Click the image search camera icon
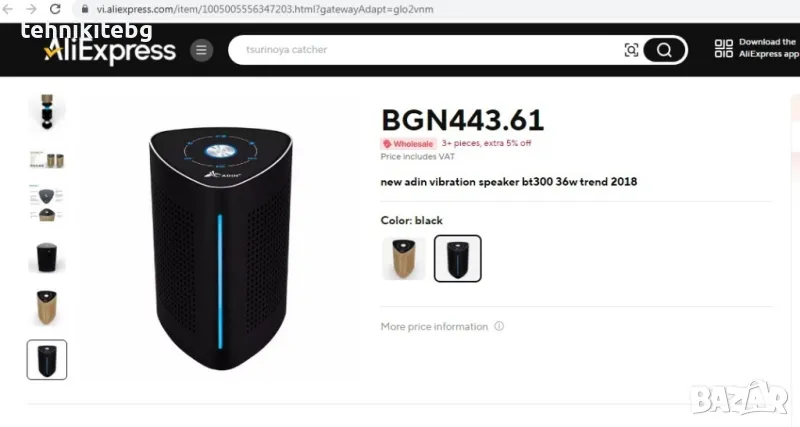The width and height of the screenshot is (800, 427). 631,50
